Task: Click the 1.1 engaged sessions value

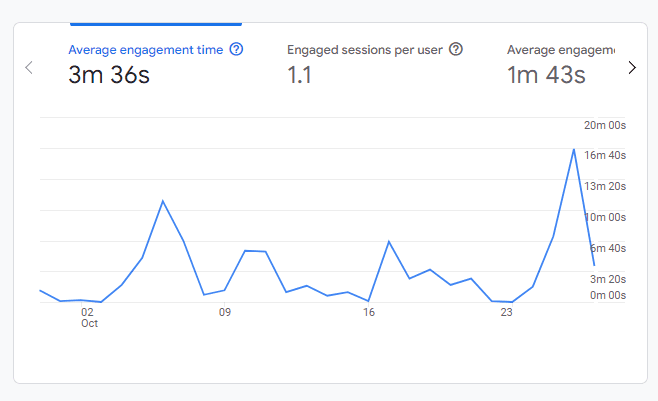Action: tap(300, 75)
